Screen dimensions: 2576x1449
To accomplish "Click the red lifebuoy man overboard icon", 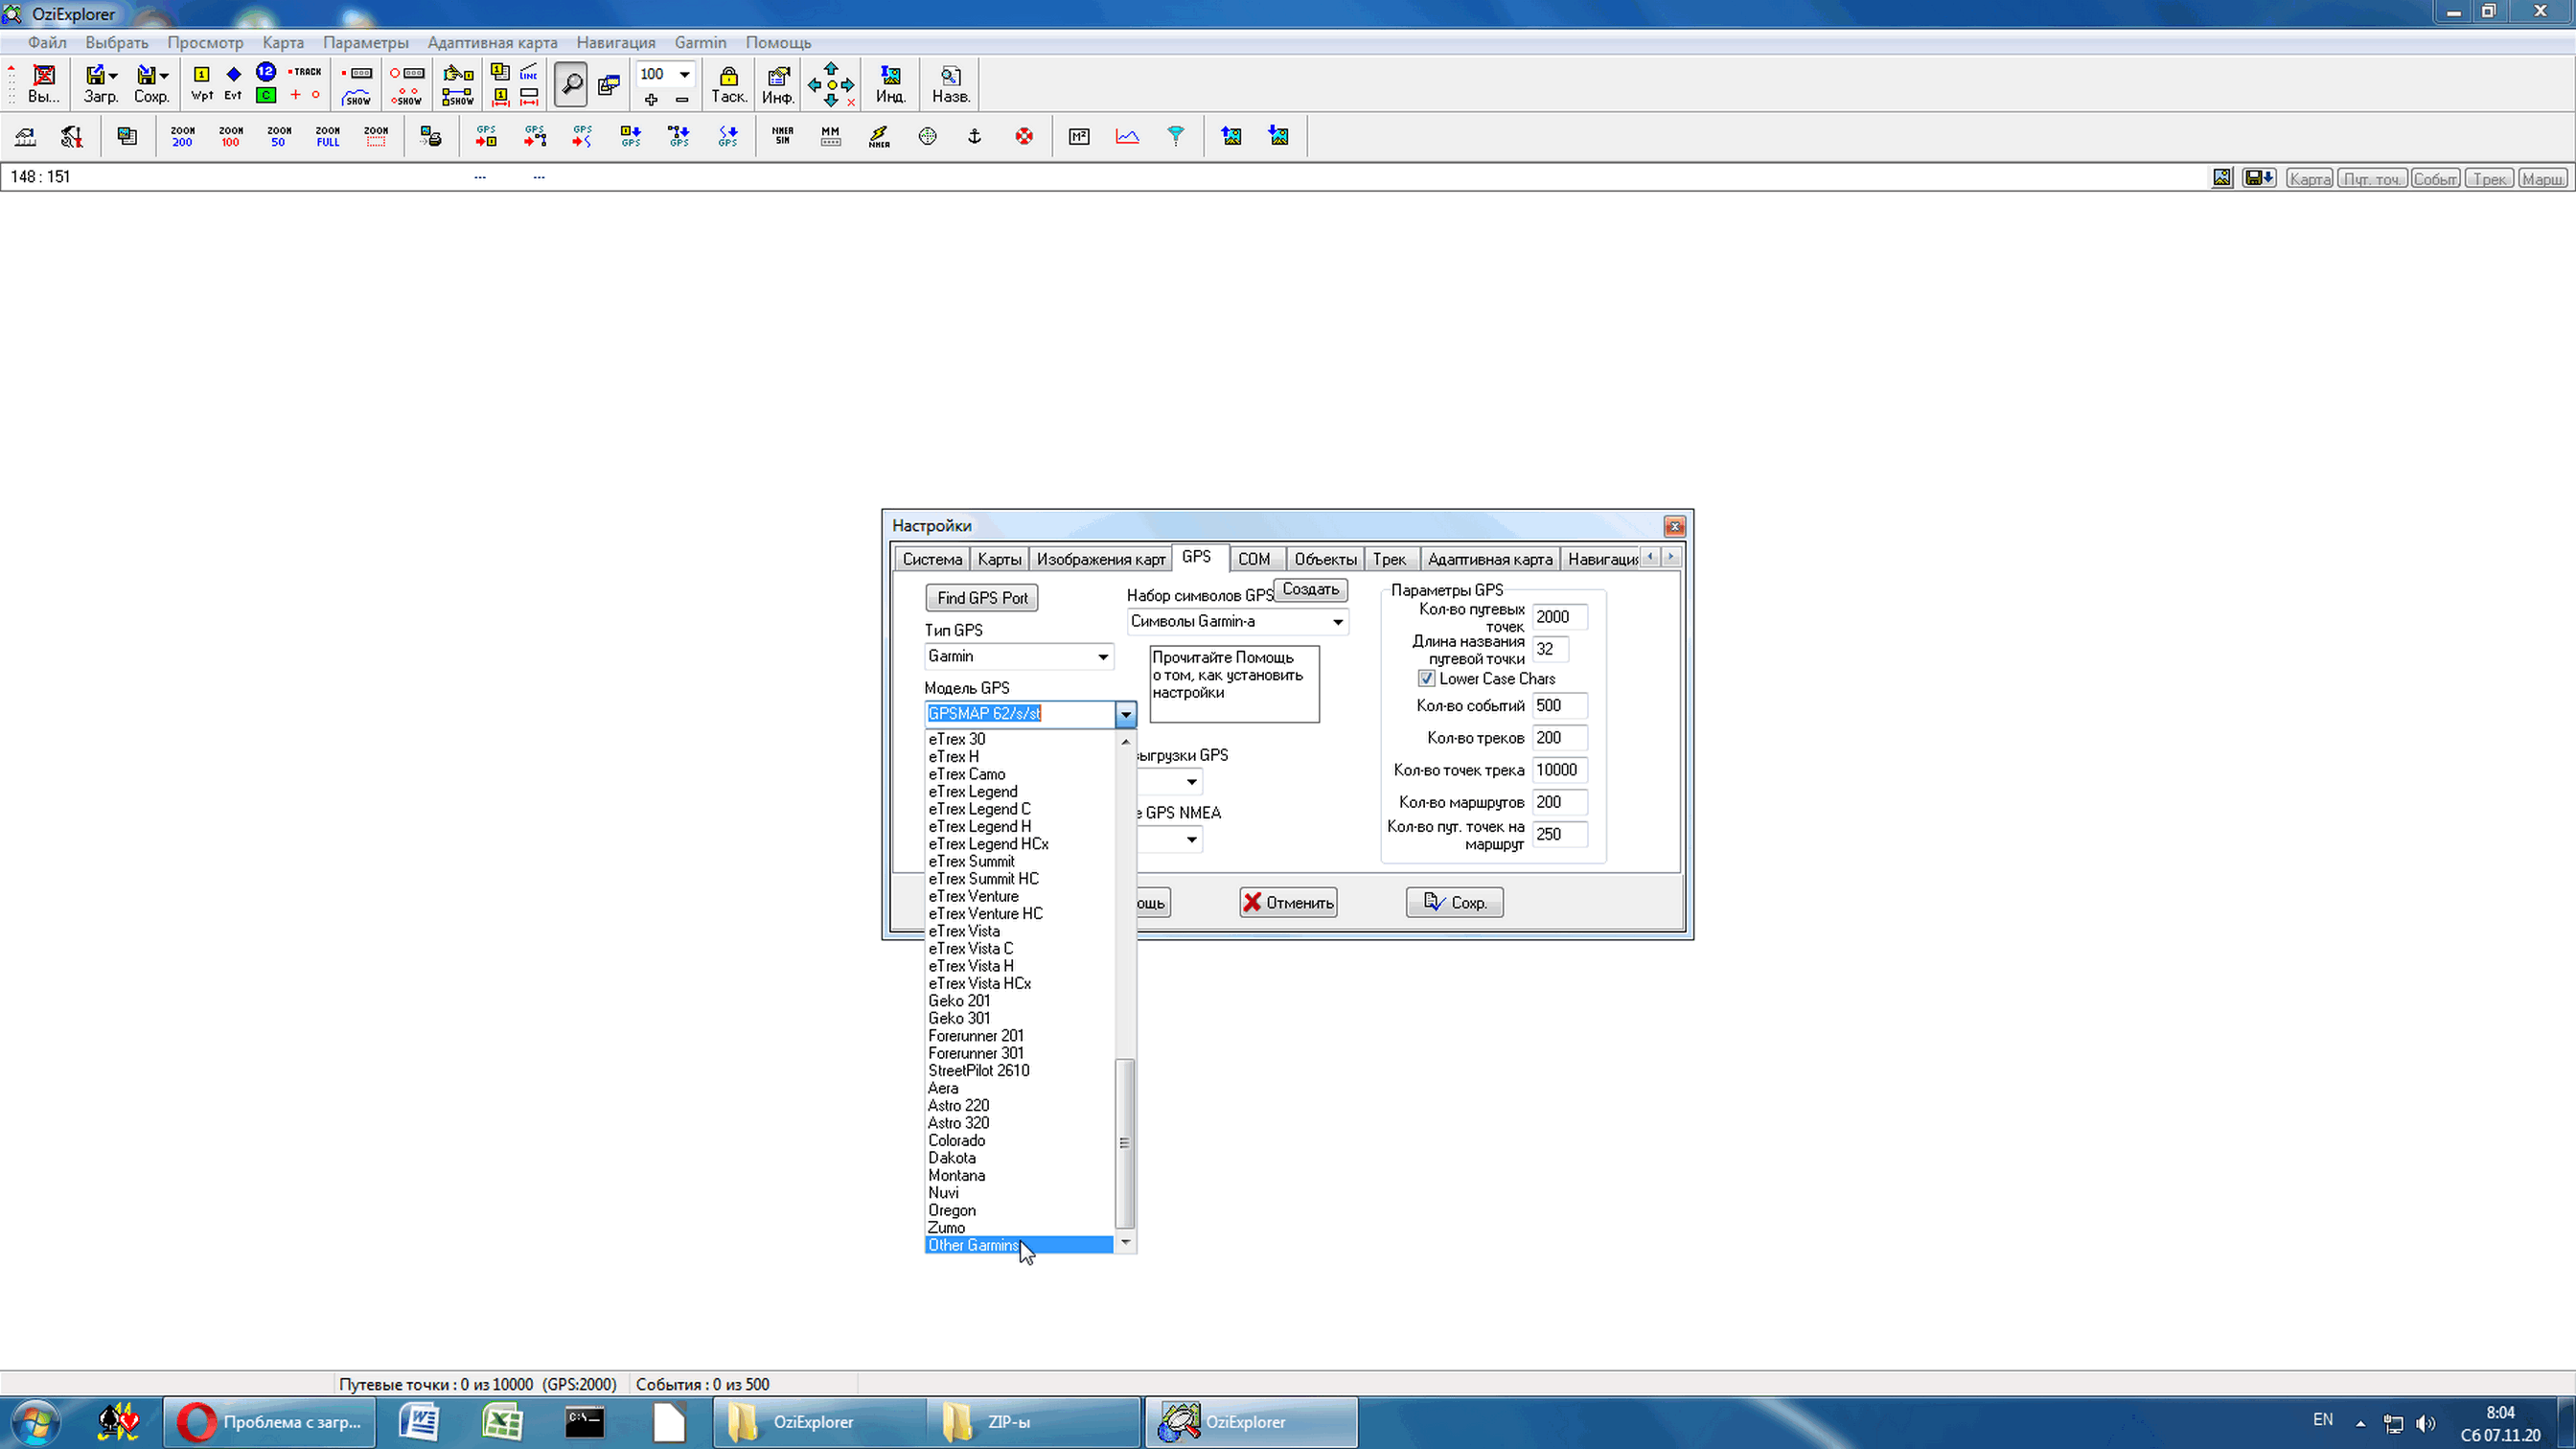I will (x=1024, y=136).
